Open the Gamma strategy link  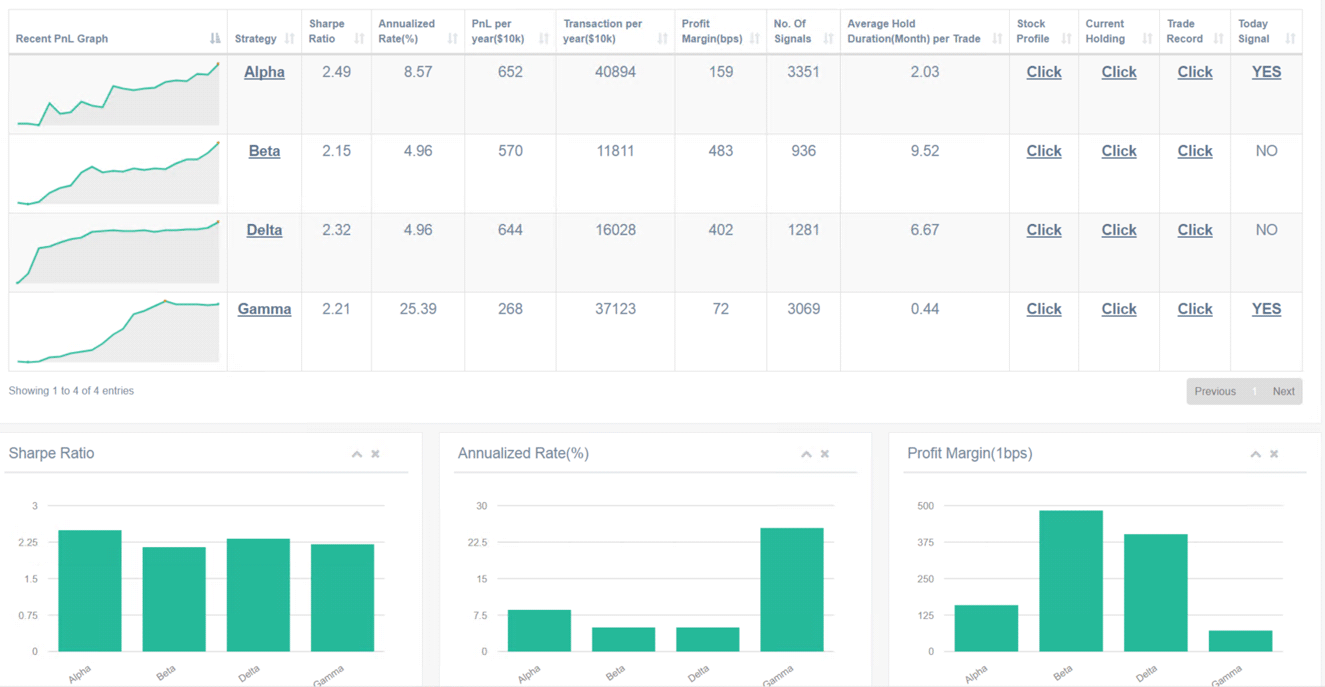point(264,309)
